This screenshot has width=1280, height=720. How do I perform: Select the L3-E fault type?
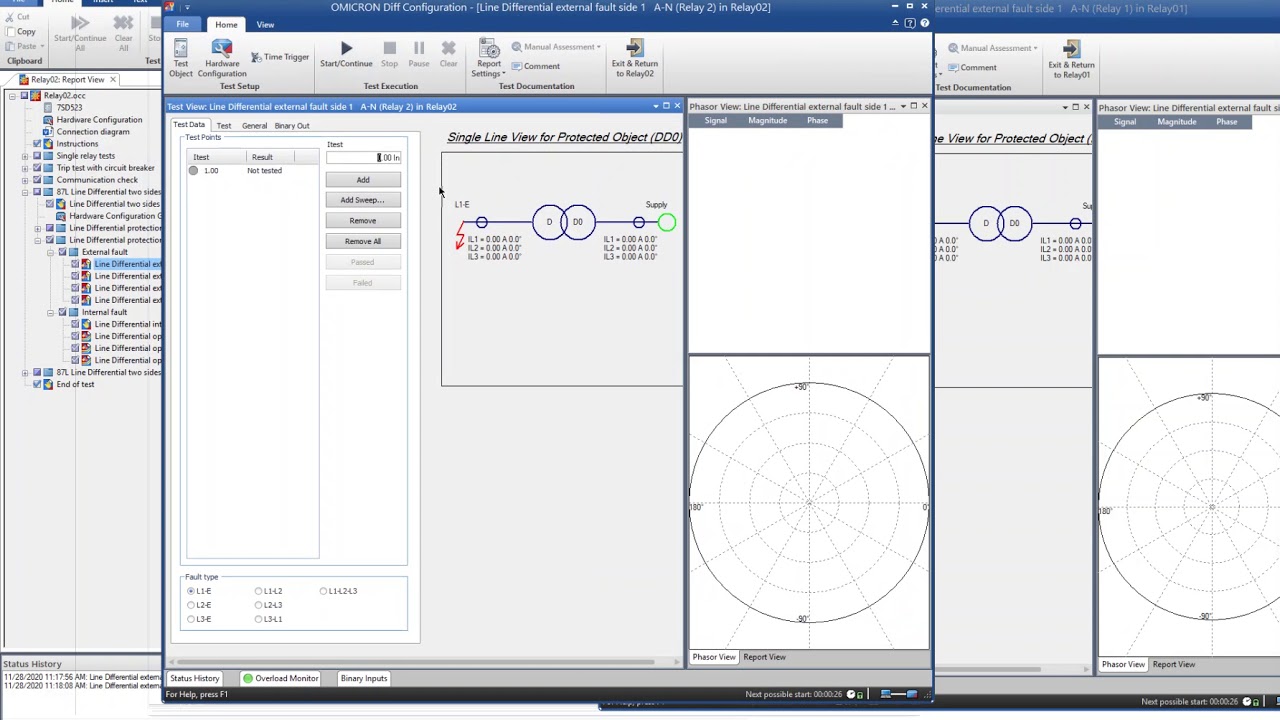(x=199, y=619)
